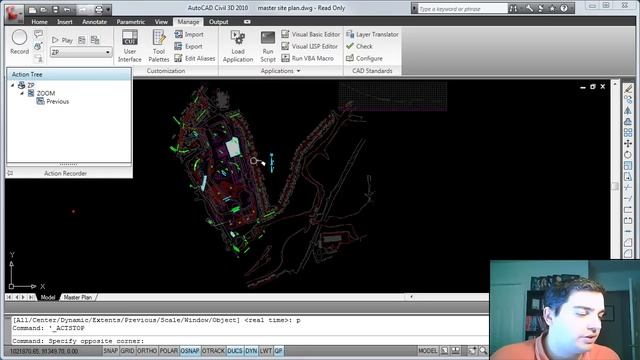Click Load Application
This screenshot has width=640, height=360.
tap(238, 46)
